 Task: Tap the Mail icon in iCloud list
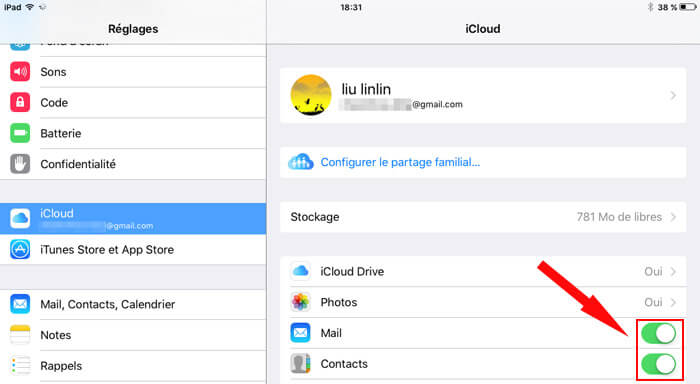click(300, 333)
